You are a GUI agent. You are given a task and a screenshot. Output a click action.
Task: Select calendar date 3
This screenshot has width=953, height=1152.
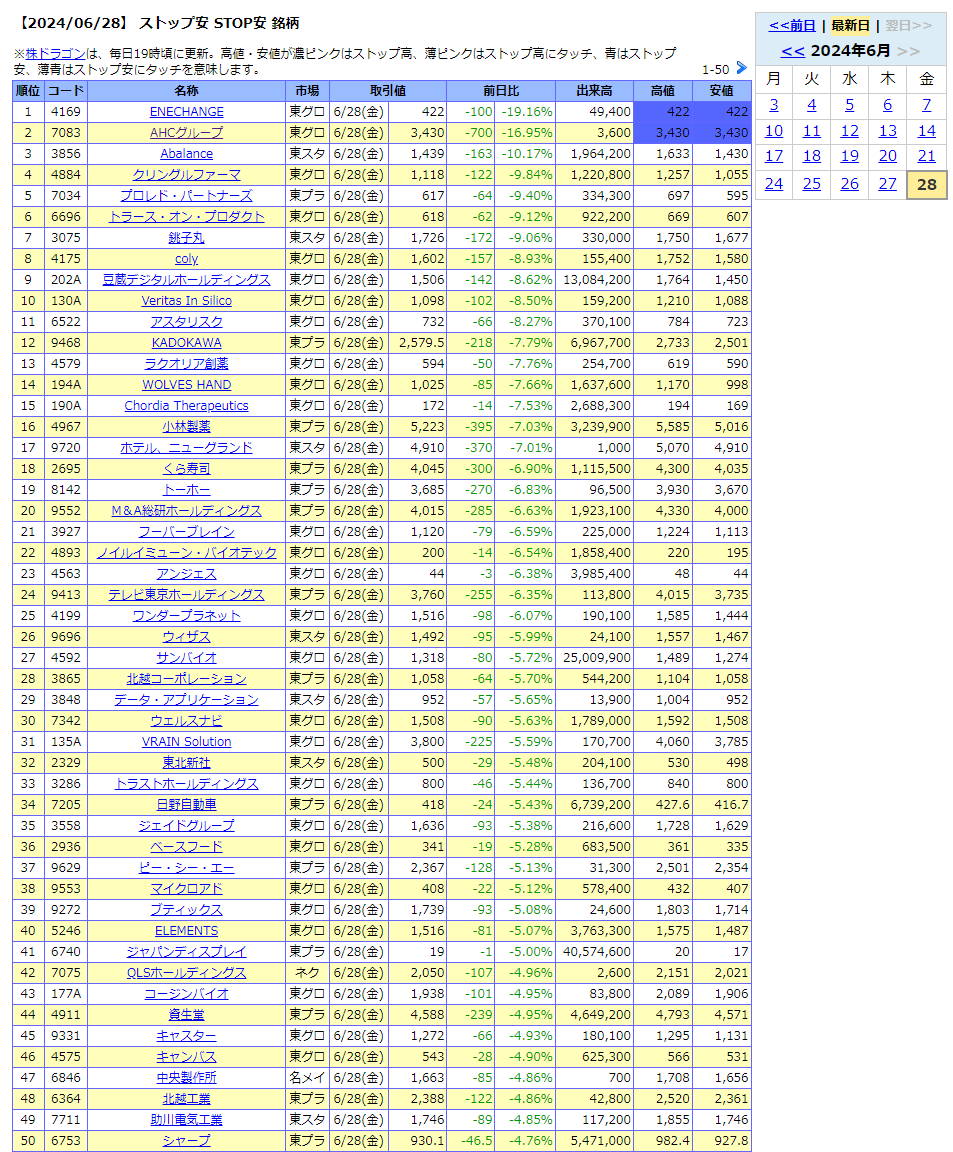pyautogui.click(x=774, y=105)
